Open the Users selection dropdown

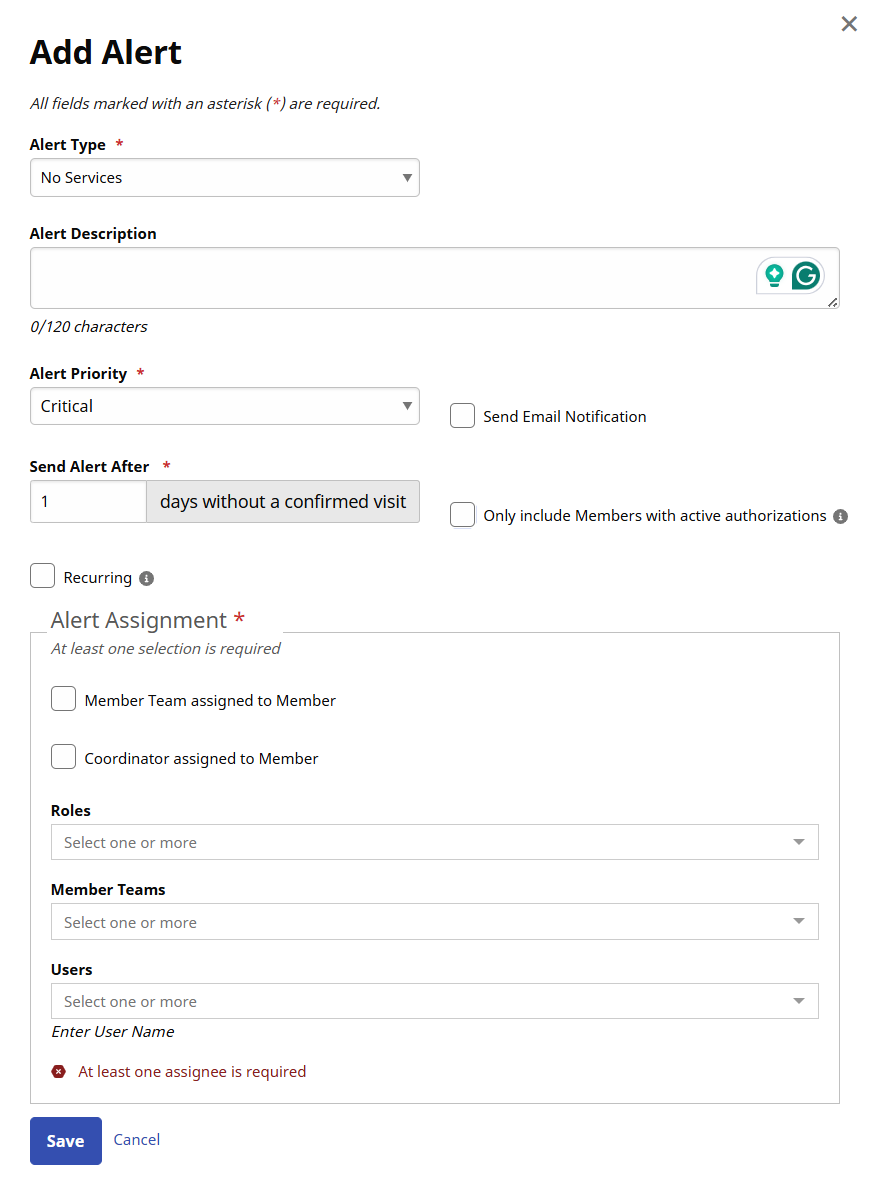click(x=434, y=1001)
